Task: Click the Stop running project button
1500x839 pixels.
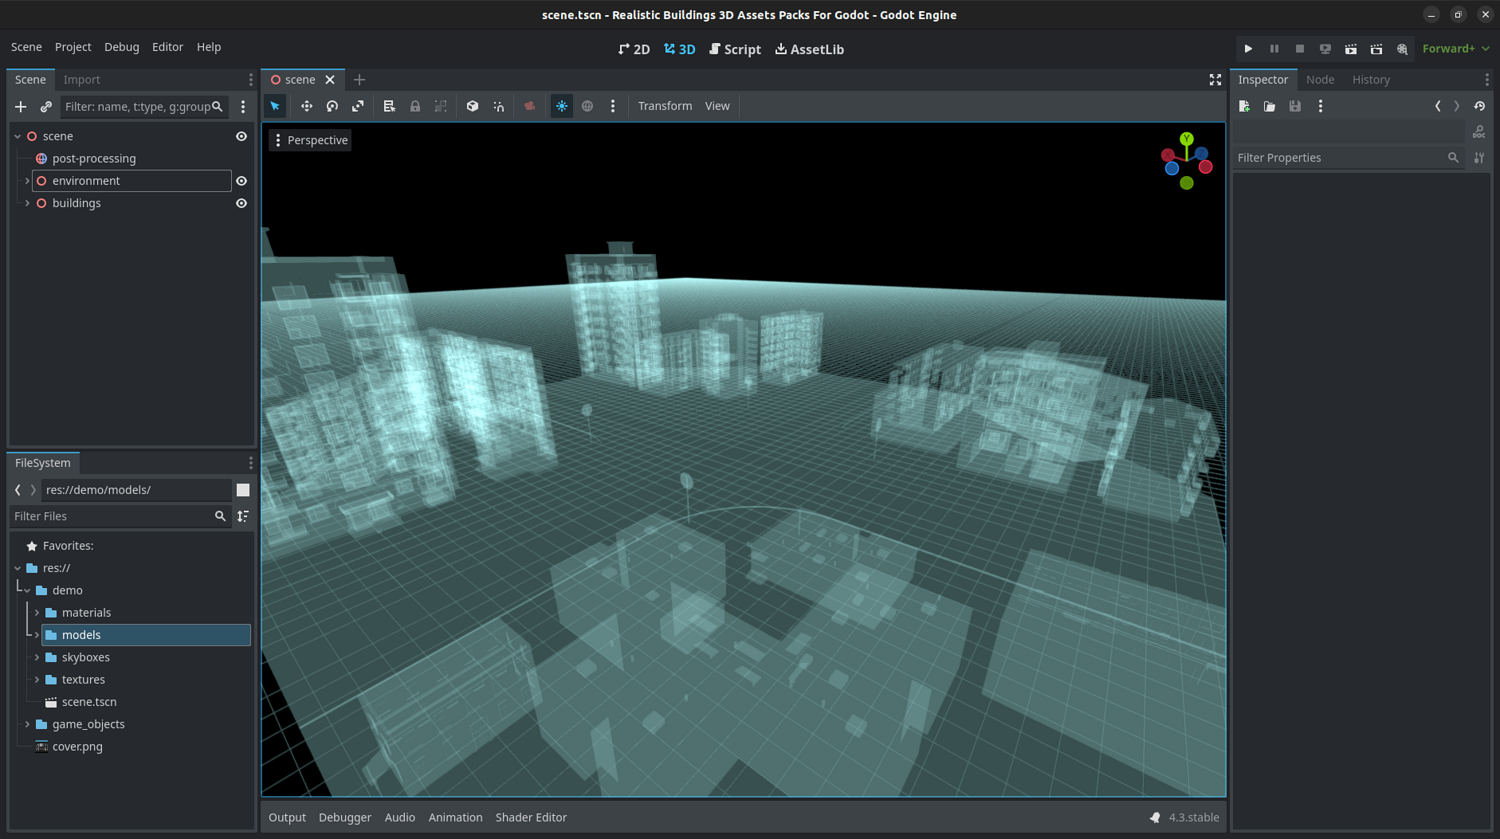Action: coord(1300,49)
